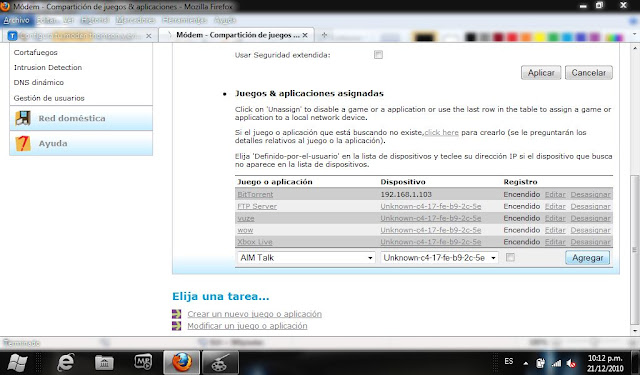Show hidden tray icons arrow
640x375 pixels.
pos(526,363)
